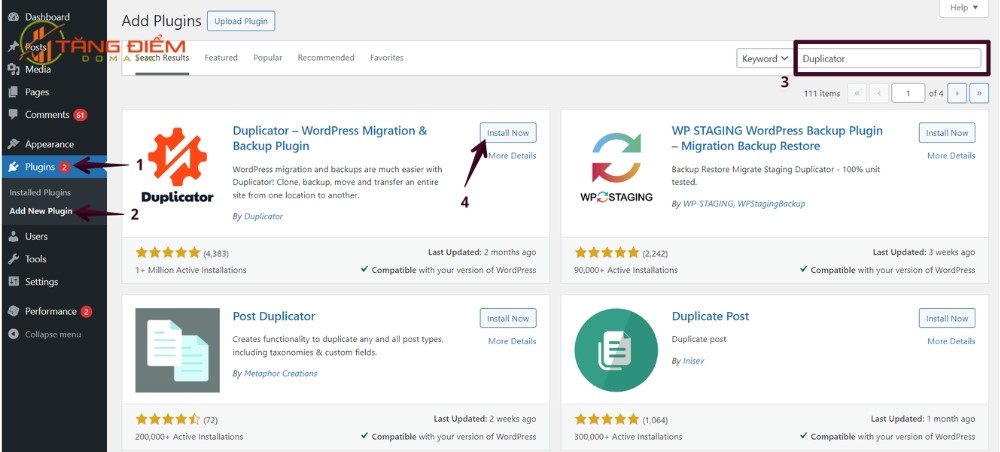Open Duplicator – WordPress Migration title link

click(x=330, y=138)
